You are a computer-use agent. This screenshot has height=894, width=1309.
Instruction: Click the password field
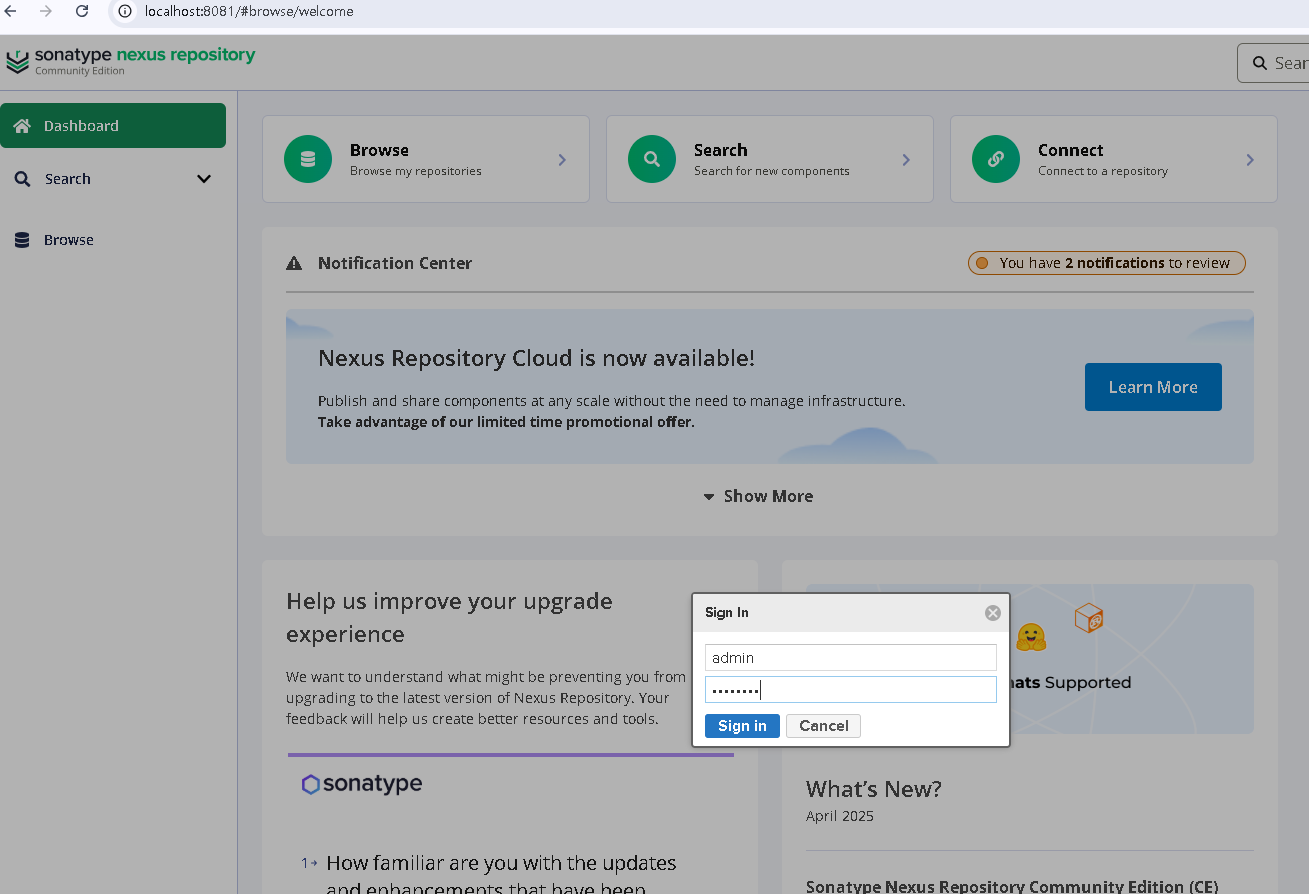[851, 690]
